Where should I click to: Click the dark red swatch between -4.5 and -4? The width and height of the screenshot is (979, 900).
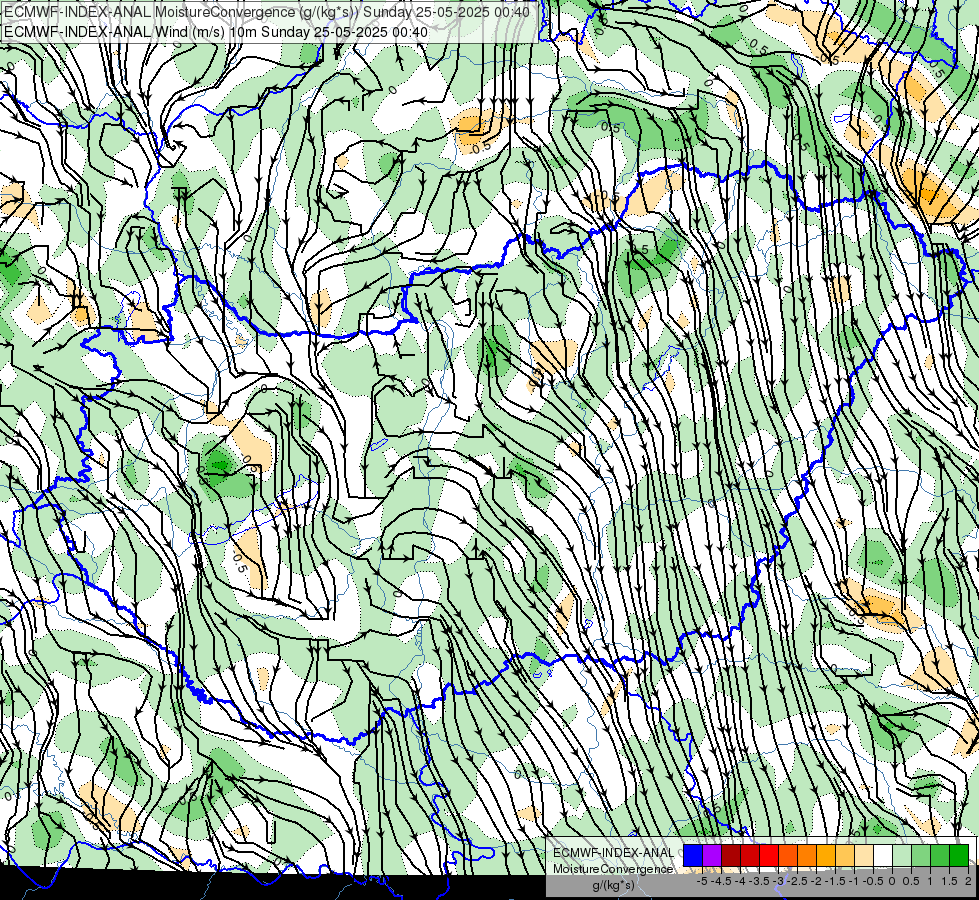[731, 855]
